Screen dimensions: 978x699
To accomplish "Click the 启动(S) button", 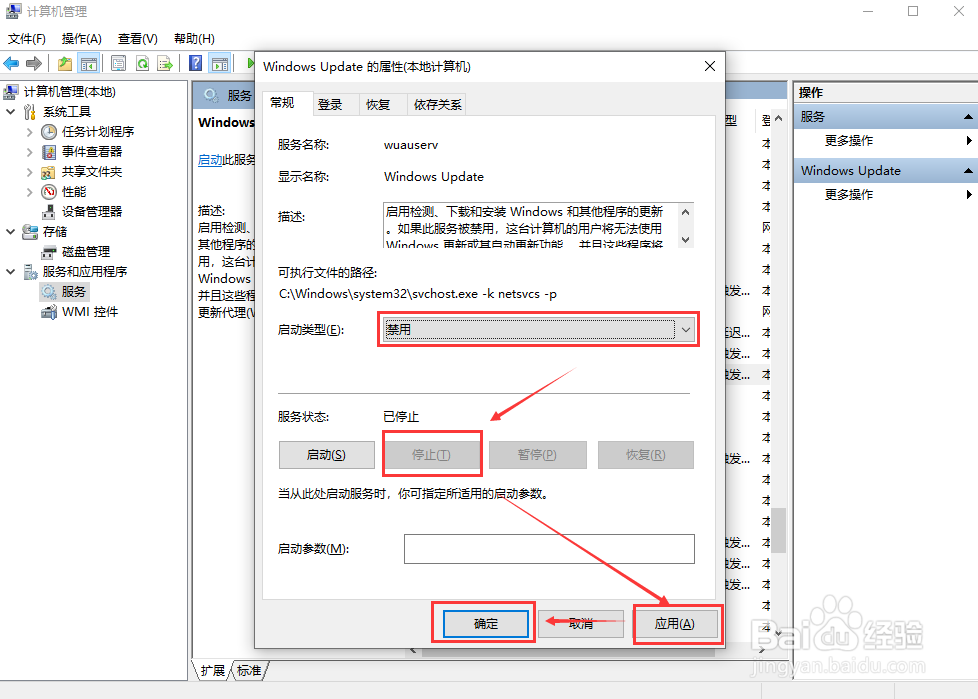I will tap(326, 455).
